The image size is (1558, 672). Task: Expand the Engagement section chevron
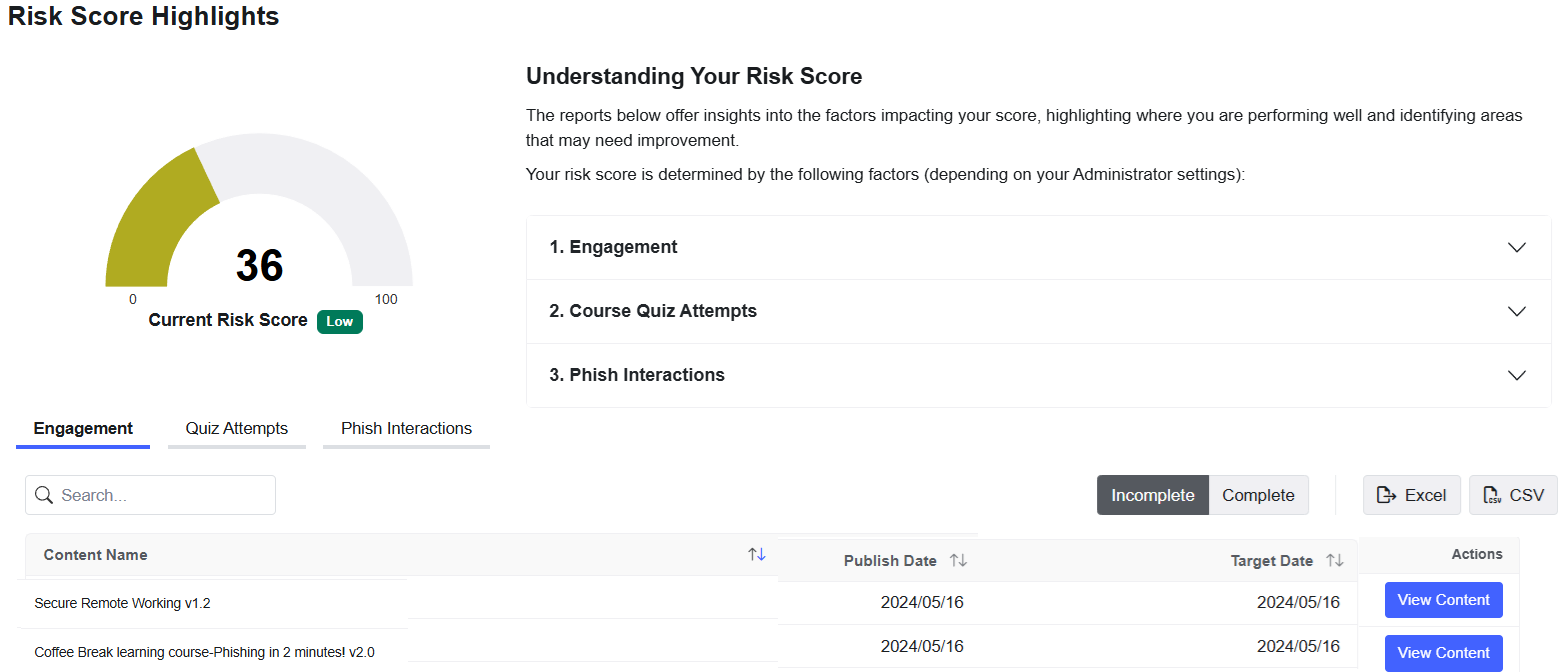1517,247
